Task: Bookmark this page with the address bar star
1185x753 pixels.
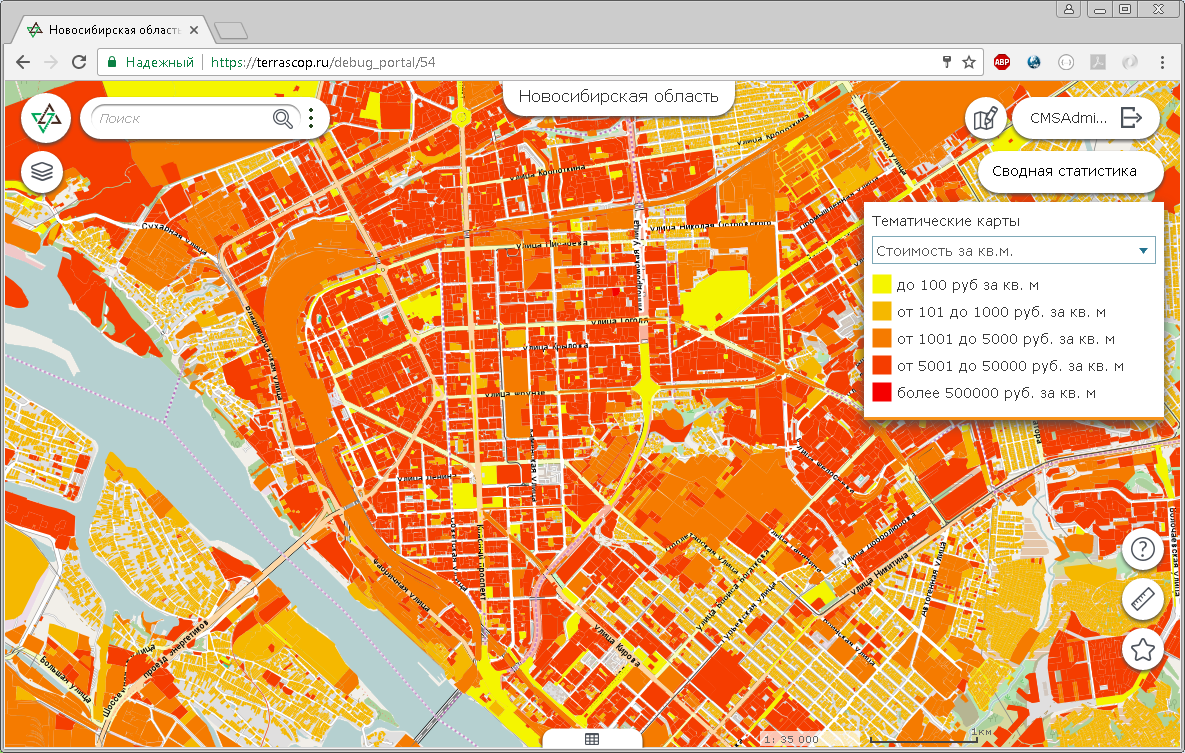Action: click(x=969, y=62)
